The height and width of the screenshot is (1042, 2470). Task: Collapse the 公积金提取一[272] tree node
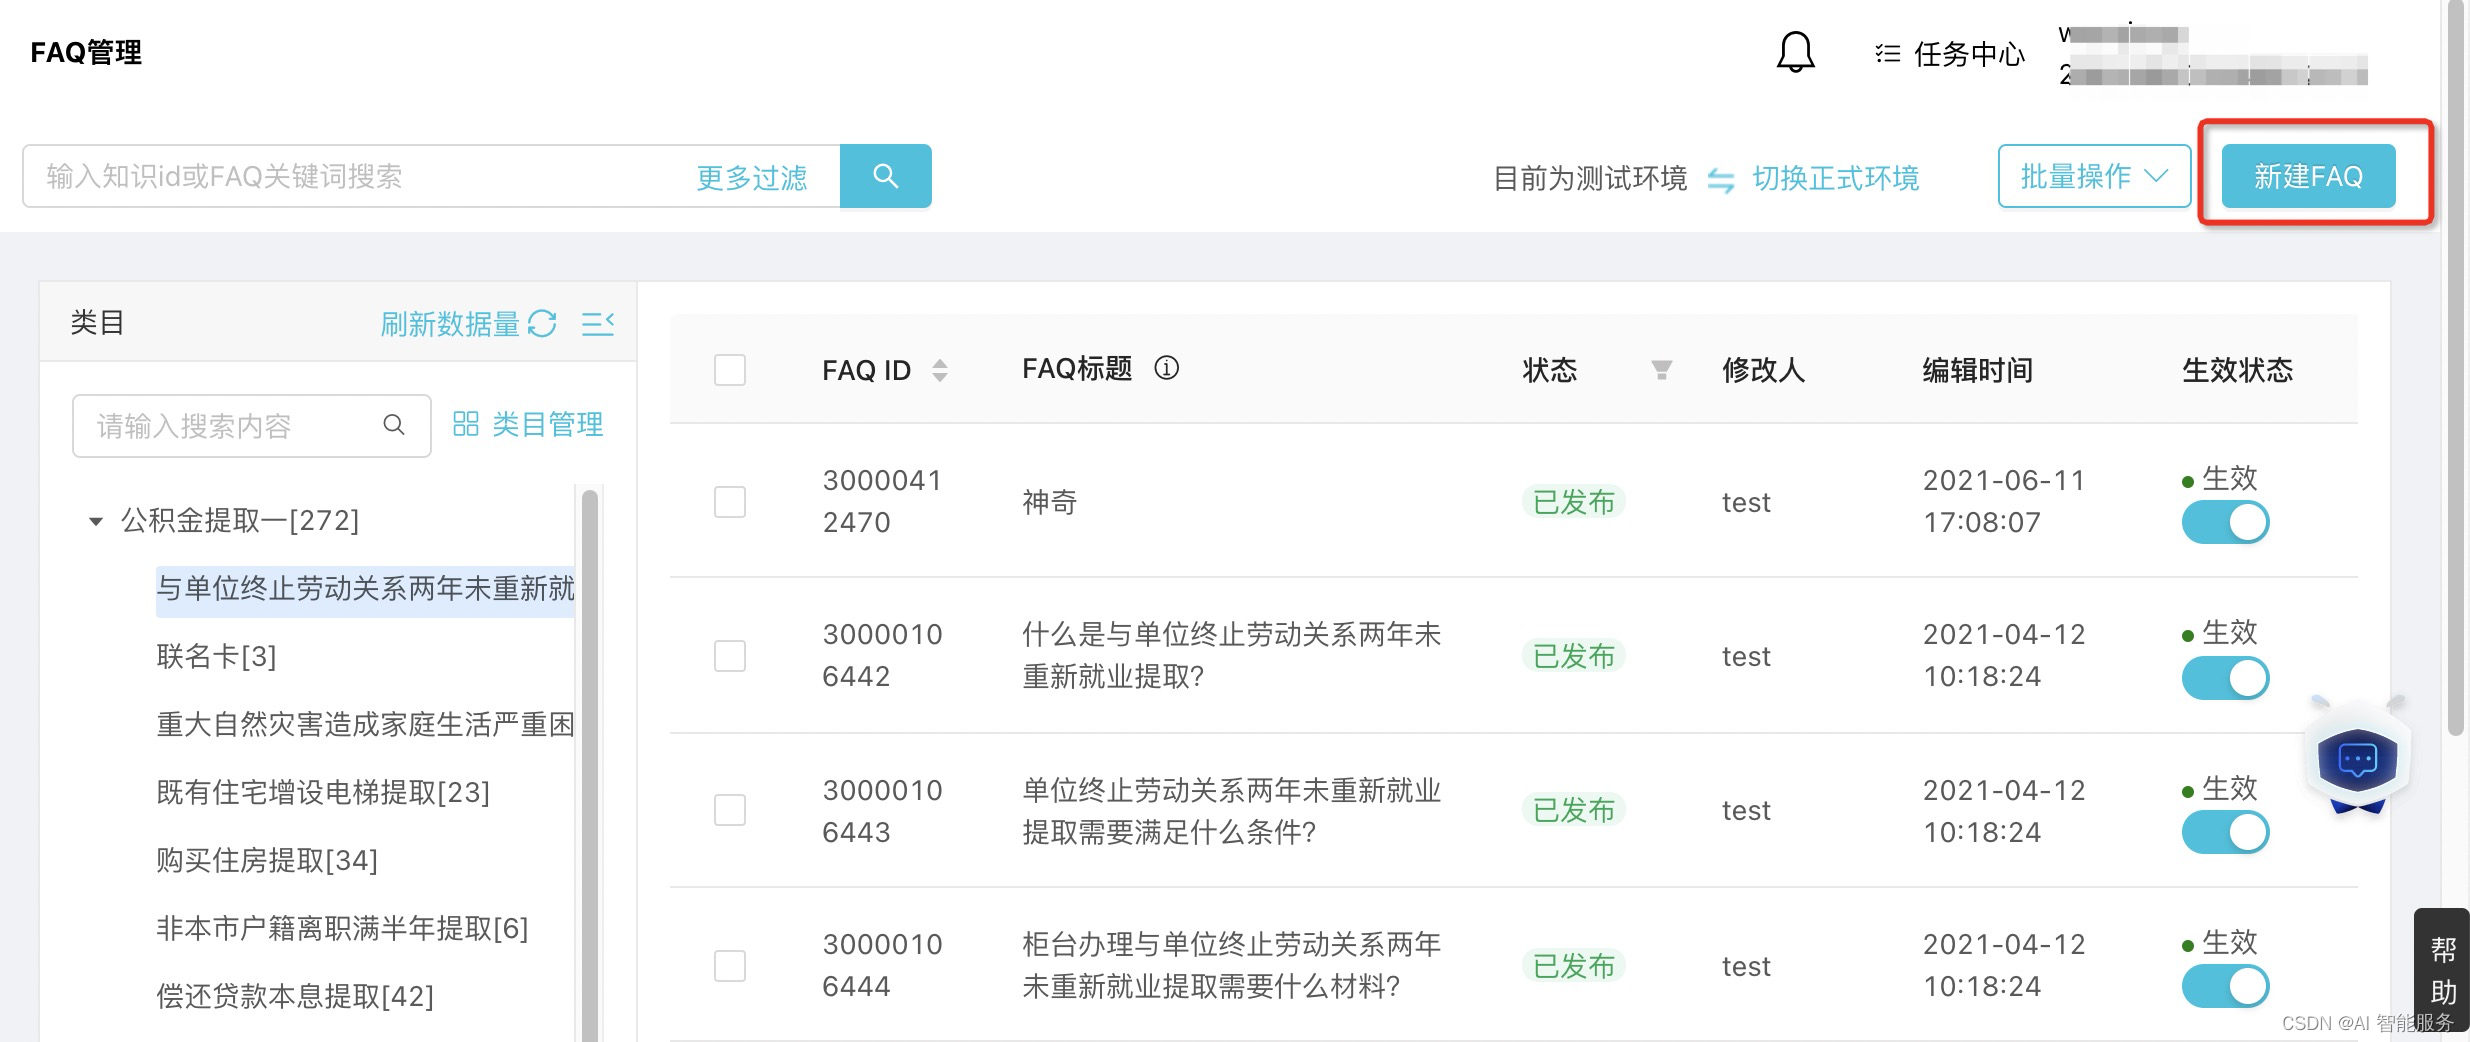click(x=96, y=521)
